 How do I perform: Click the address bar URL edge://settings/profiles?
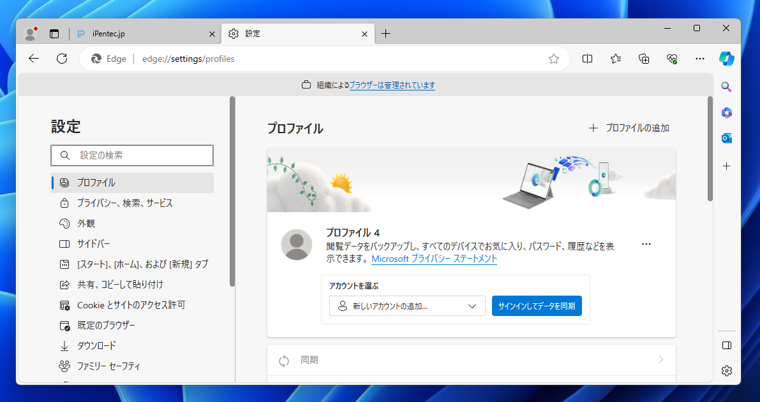click(188, 59)
